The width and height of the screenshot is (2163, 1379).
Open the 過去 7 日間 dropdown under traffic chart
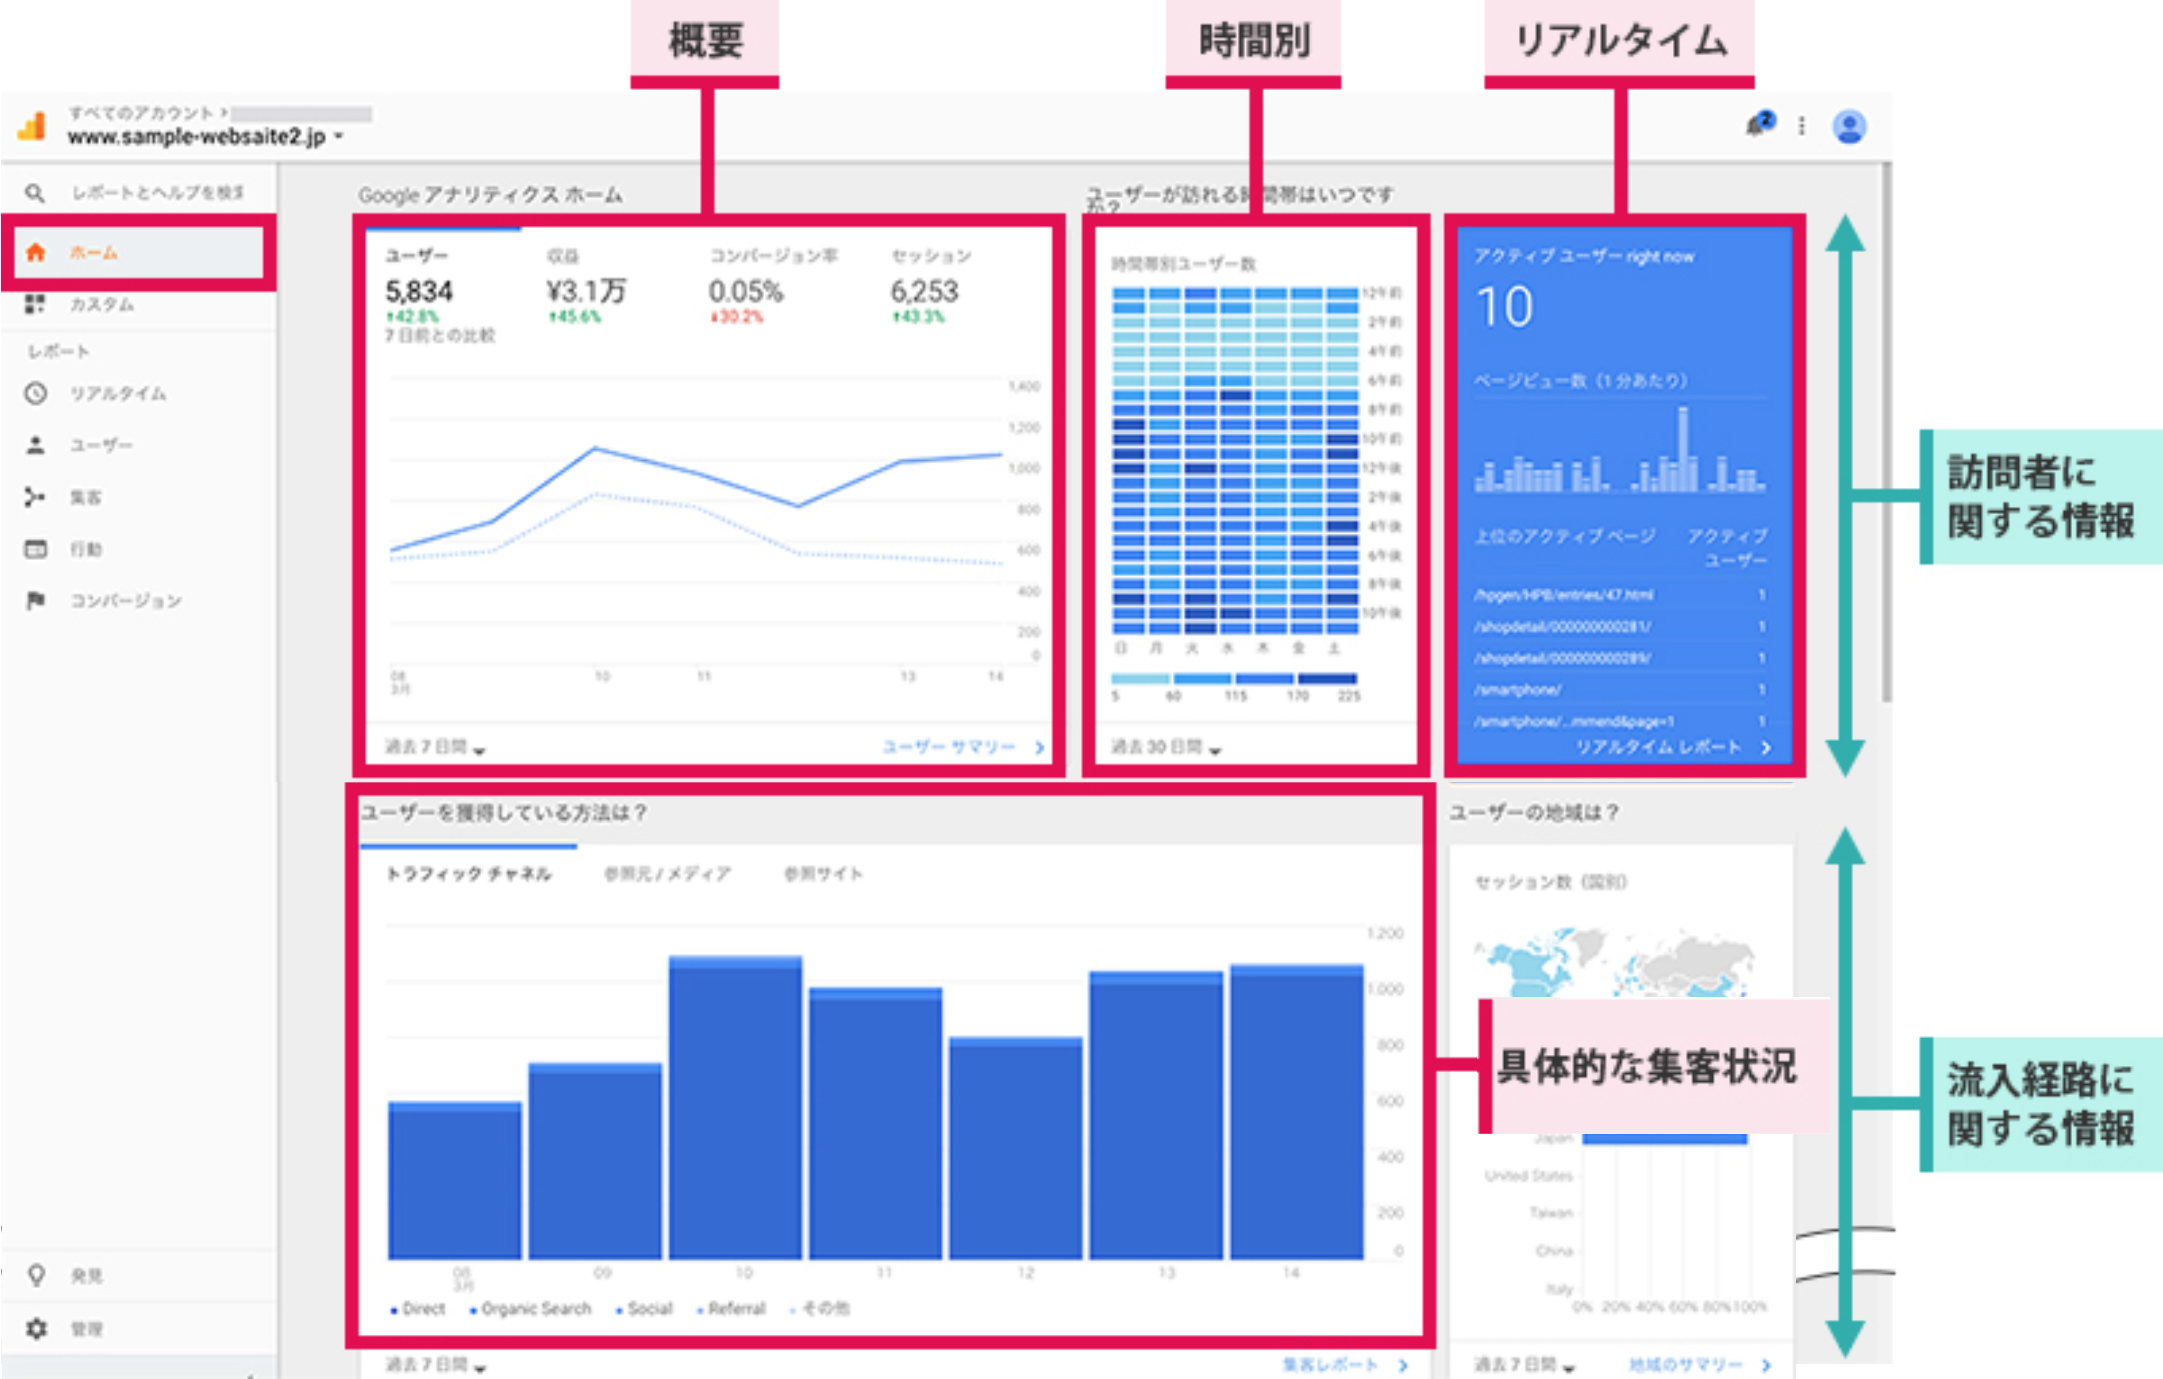click(x=435, y=1365)
